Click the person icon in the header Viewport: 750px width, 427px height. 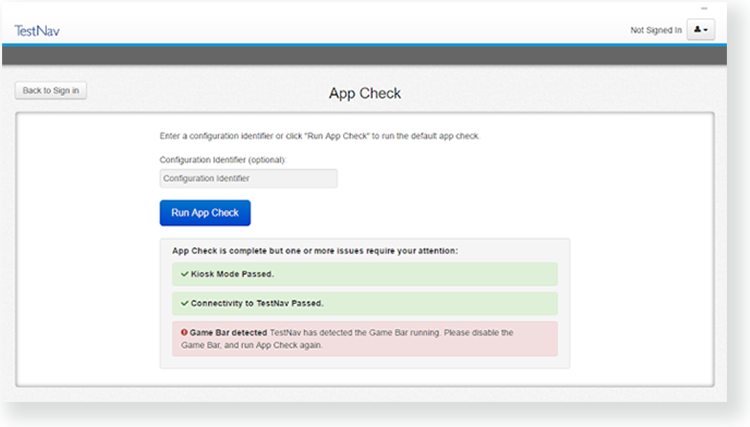697,30
